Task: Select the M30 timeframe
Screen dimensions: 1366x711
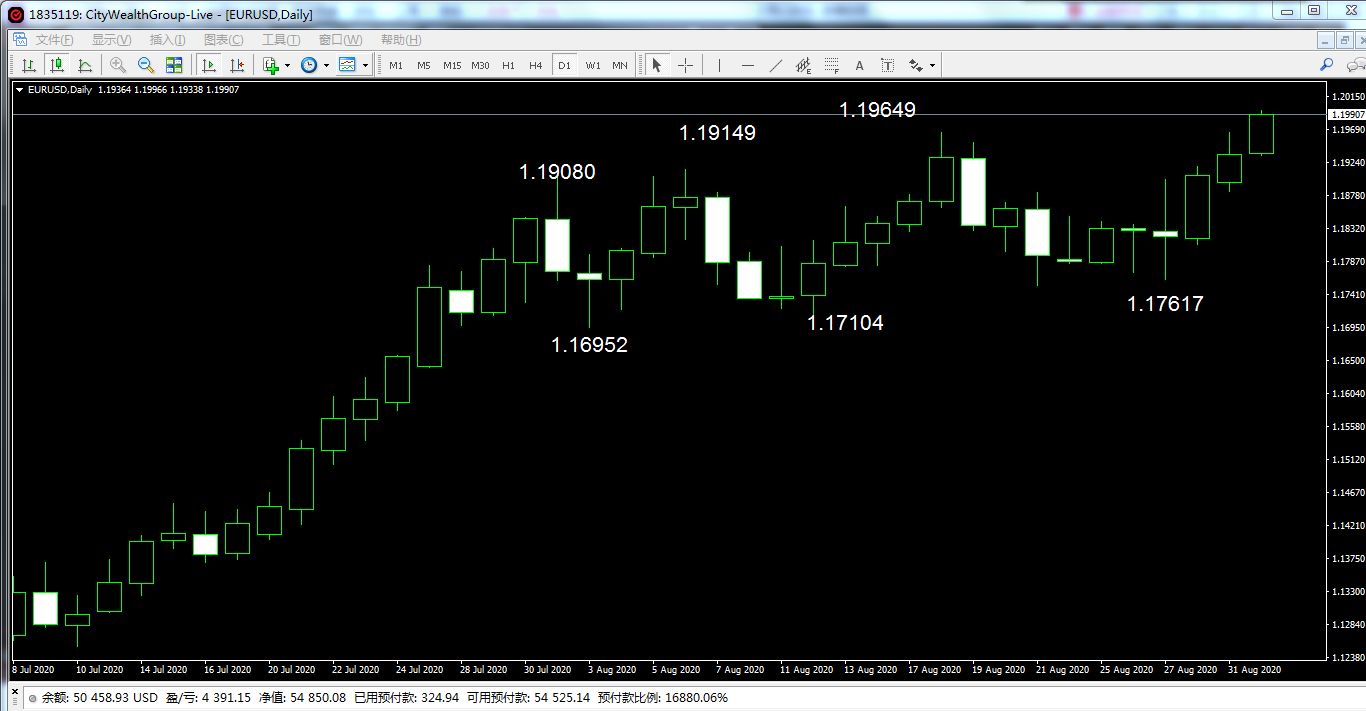Action: click(x=480, y=65)
